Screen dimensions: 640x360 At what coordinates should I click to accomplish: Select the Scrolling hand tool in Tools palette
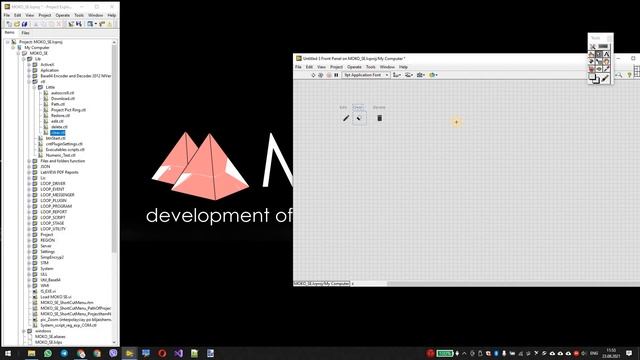[x=606, y=61]
